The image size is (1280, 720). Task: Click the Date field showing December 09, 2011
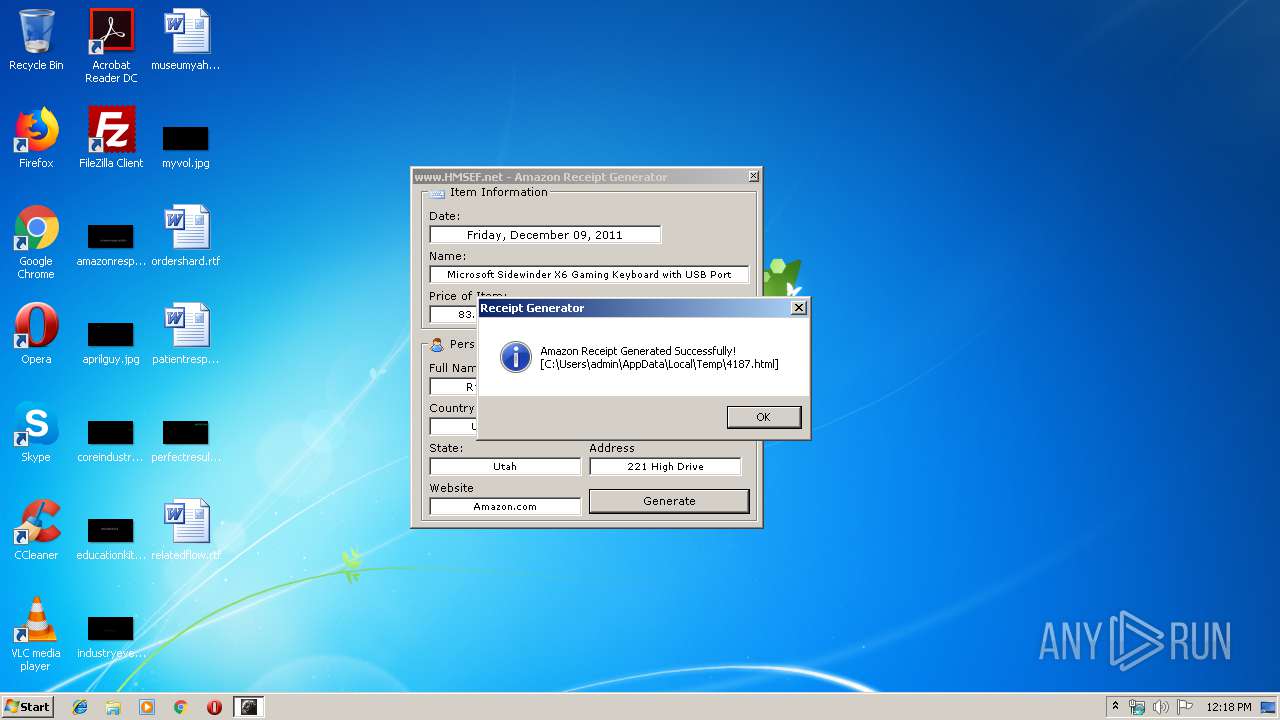545,235
